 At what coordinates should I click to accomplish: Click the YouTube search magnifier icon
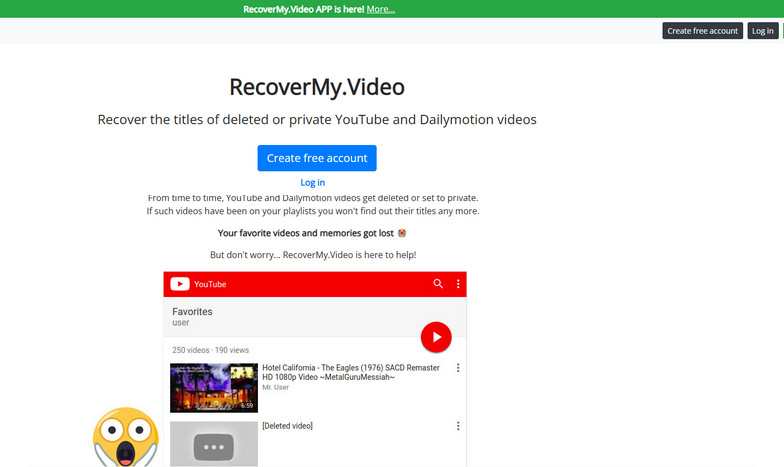coord(438,284)
